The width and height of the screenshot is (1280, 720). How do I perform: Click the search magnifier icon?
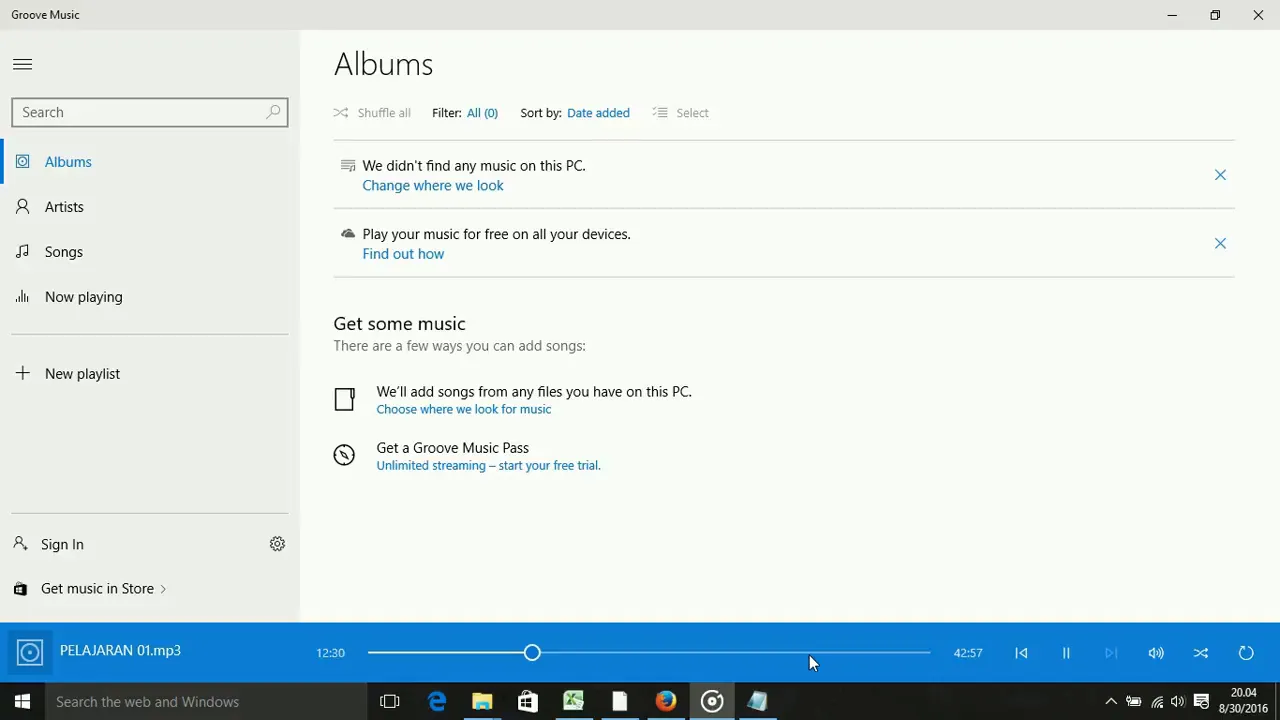273,112
